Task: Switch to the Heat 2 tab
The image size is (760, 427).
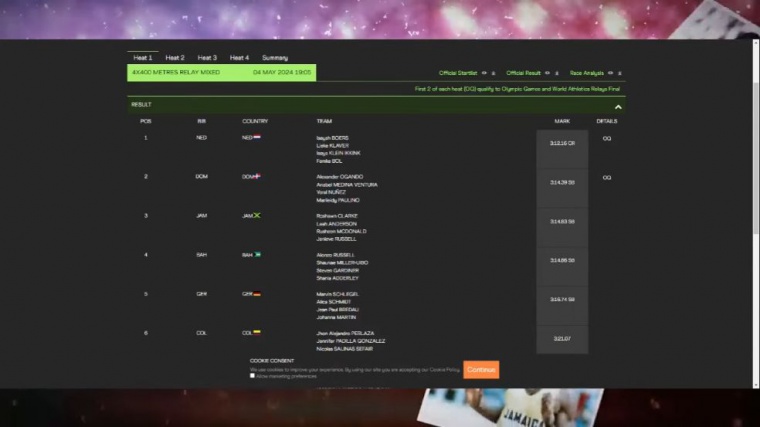Action: pos(175,58)
